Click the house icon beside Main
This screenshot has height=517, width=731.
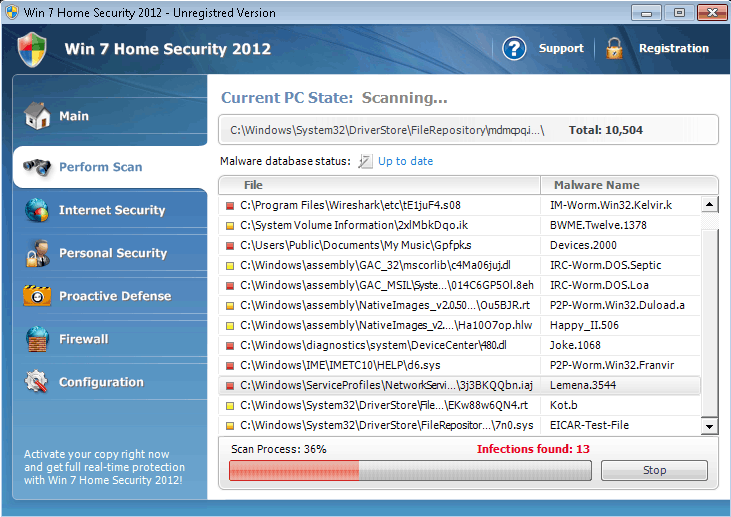click(x=37, y=116)
